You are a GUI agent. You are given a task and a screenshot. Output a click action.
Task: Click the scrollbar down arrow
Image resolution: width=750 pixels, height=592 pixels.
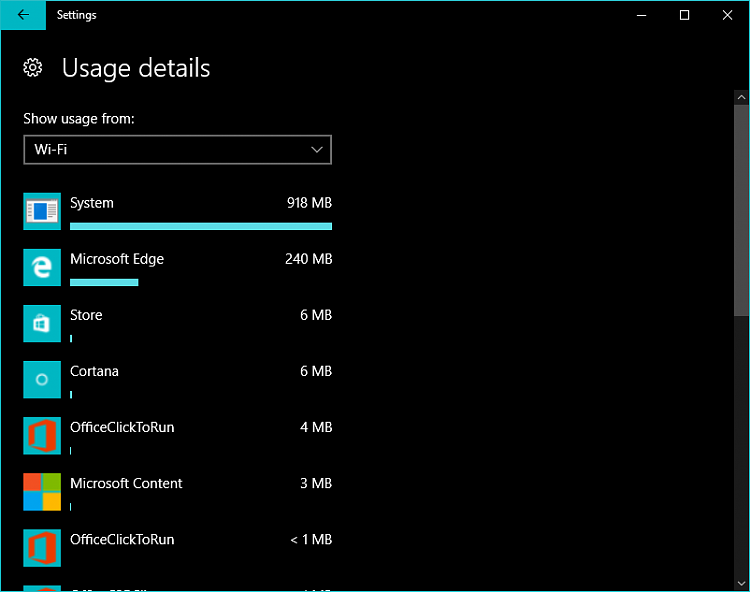tap(741, 580)
